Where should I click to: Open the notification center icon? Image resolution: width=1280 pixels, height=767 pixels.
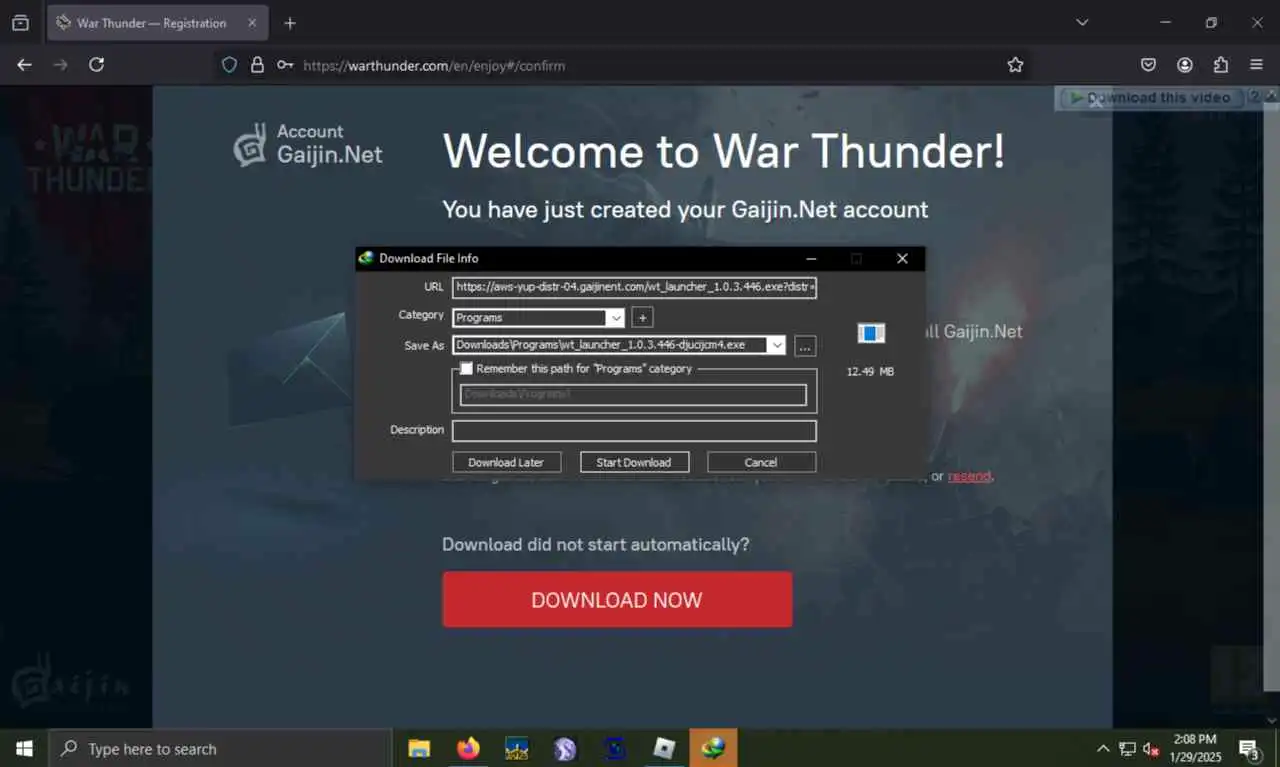click(x=1249, y=748)
